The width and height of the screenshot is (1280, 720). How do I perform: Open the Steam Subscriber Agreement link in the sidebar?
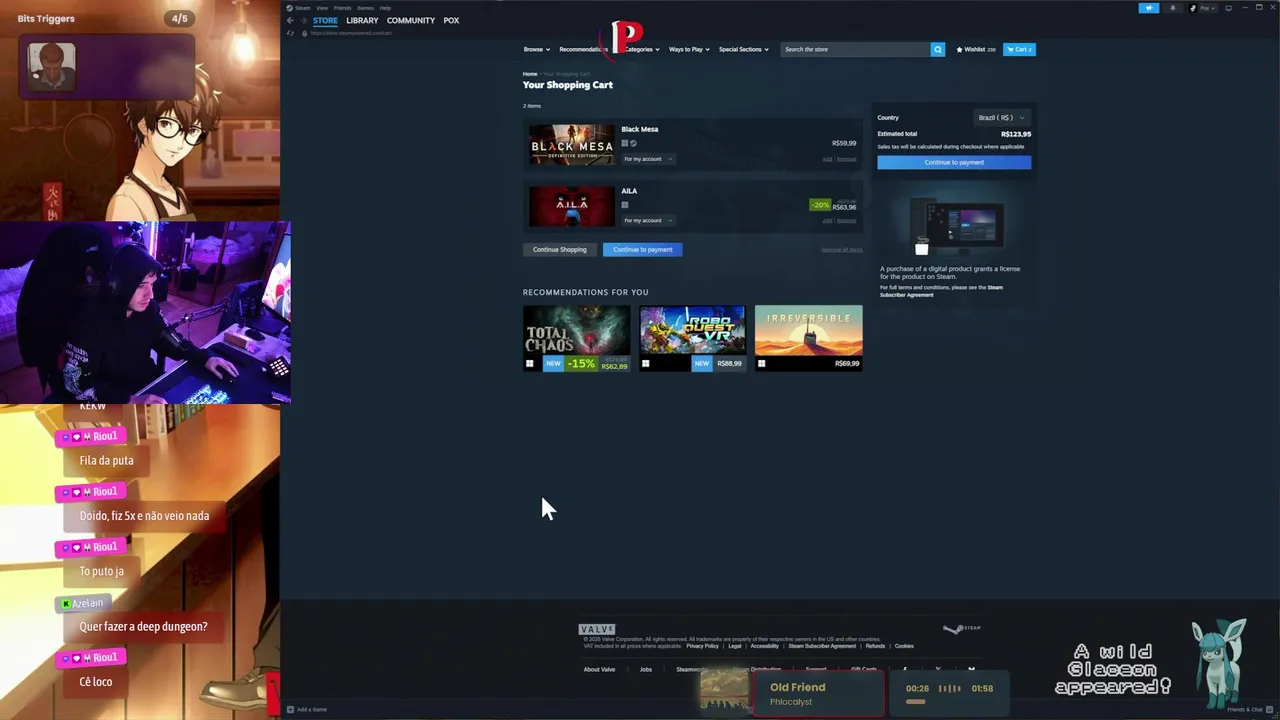click(940, 291)
